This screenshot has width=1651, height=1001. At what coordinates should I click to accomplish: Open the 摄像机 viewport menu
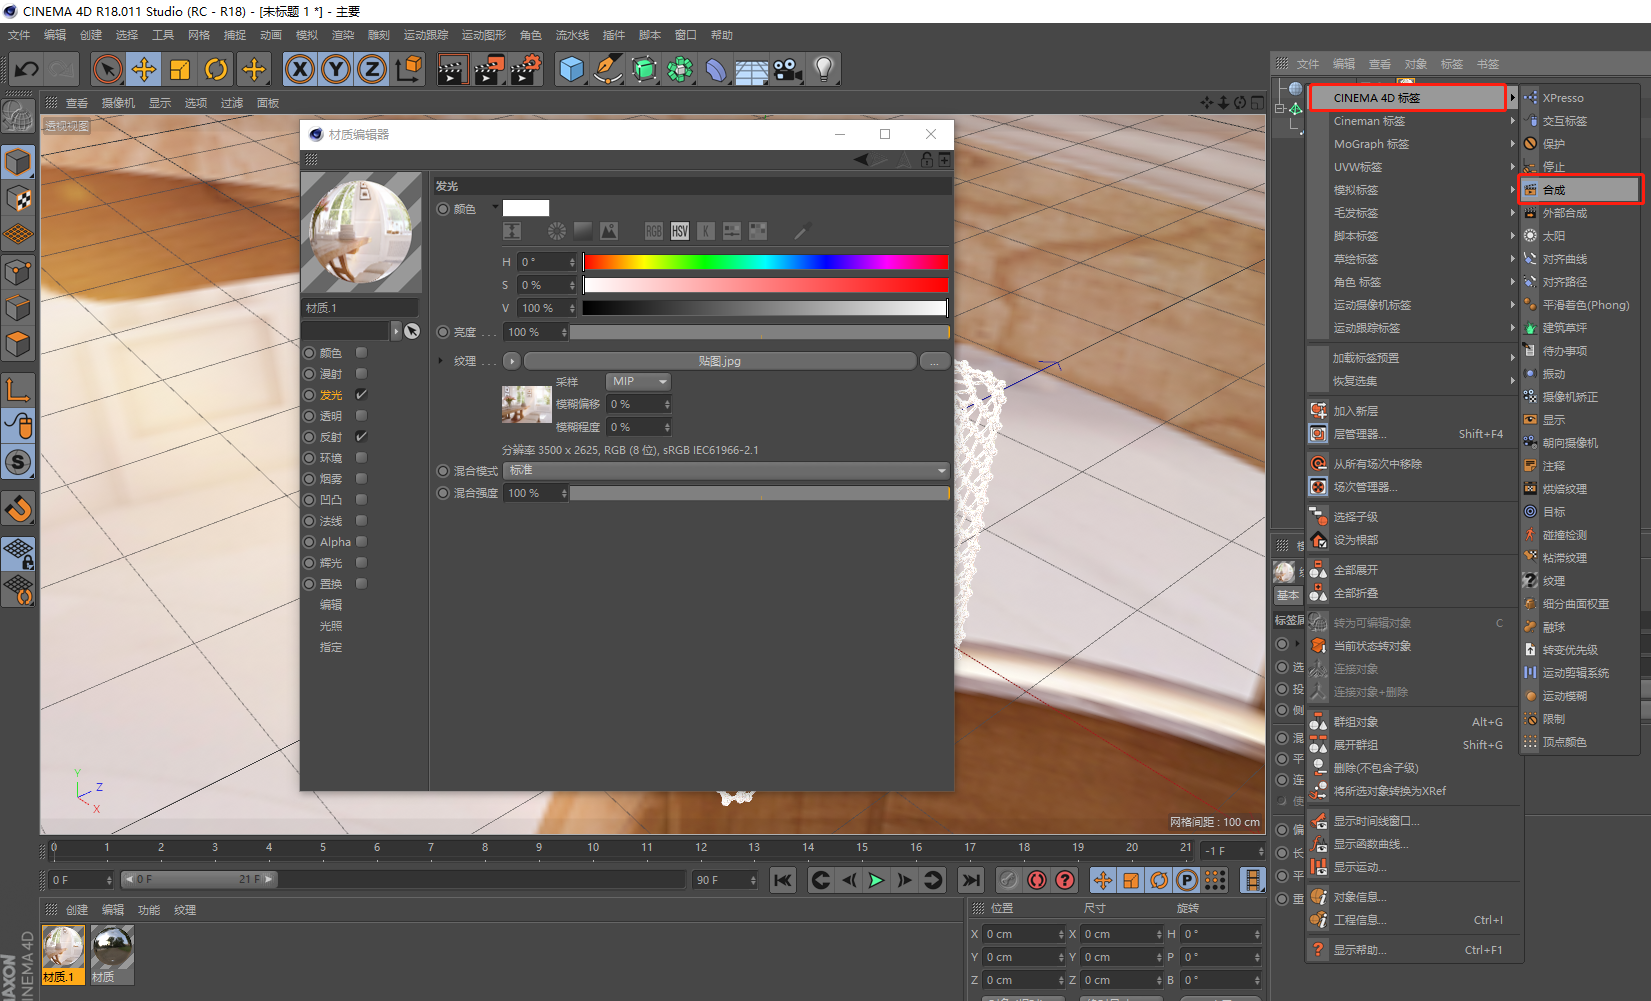coord(118,103)
